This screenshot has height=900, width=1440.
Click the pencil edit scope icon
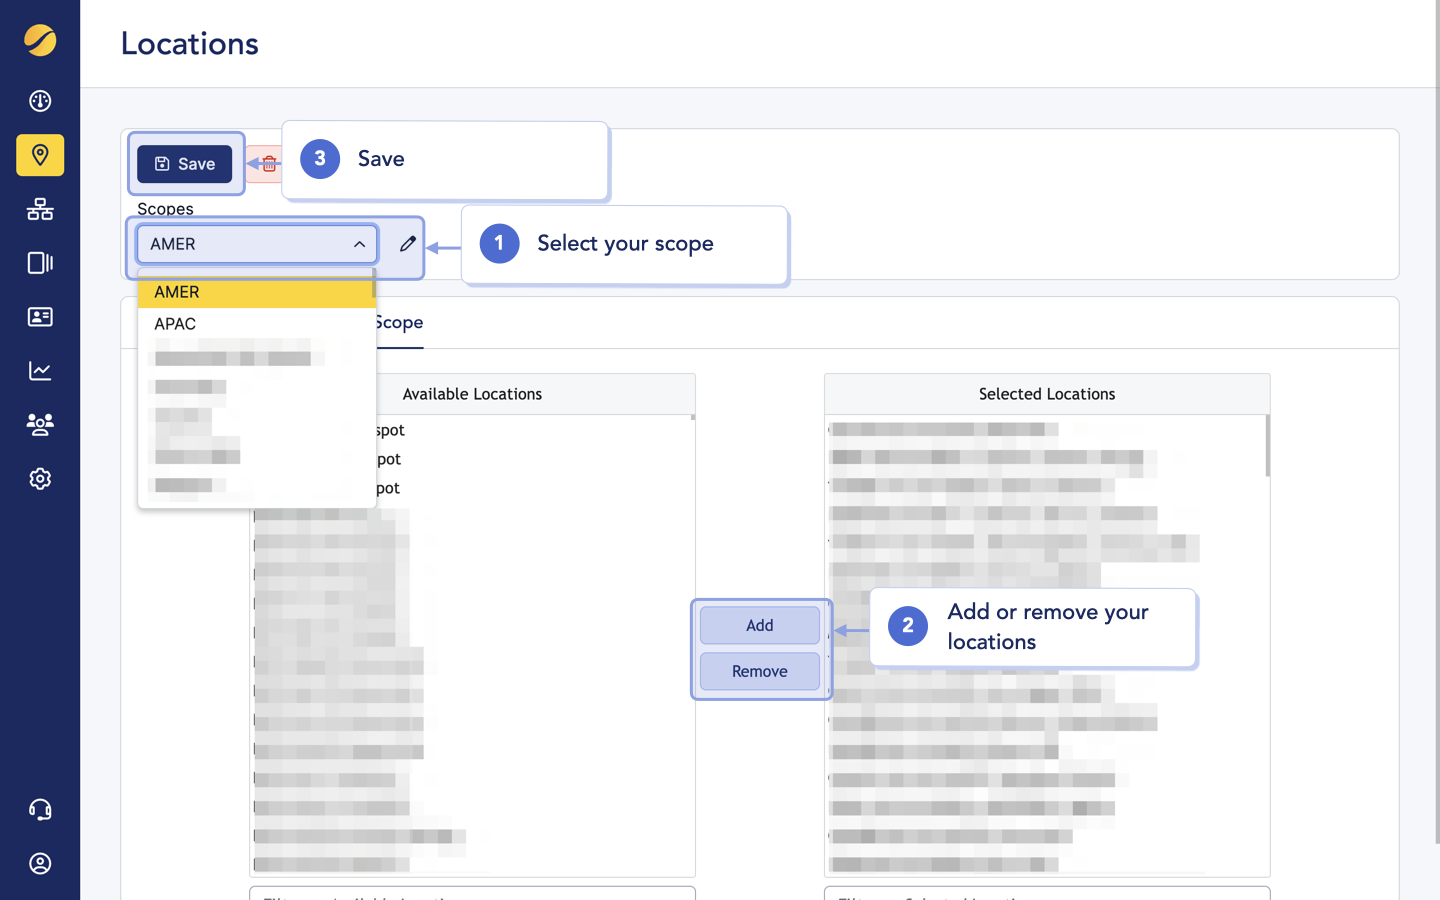click(407, 244)
